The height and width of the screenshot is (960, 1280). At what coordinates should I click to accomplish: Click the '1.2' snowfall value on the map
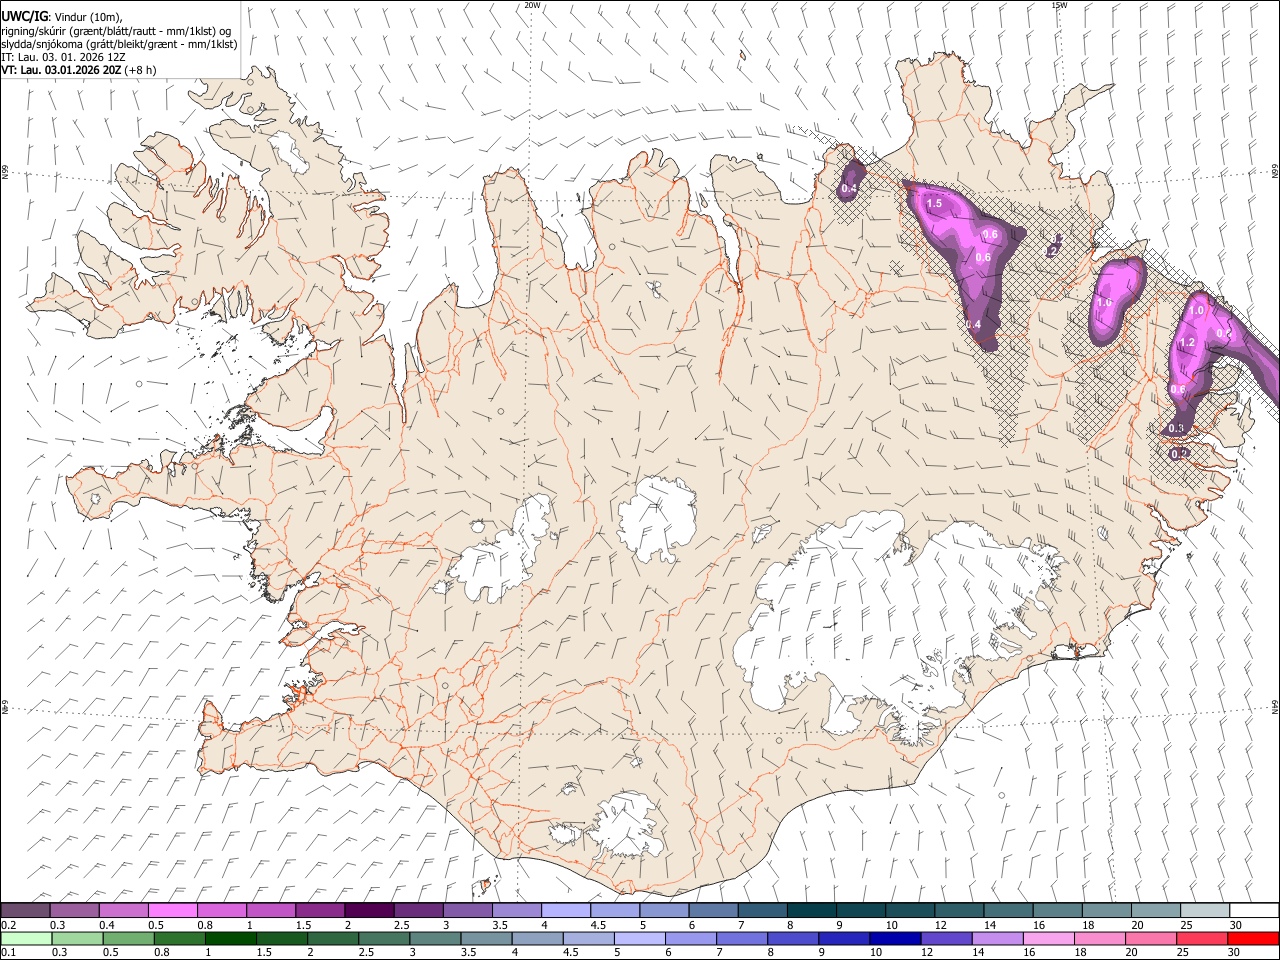click(x=1188, y=342)
